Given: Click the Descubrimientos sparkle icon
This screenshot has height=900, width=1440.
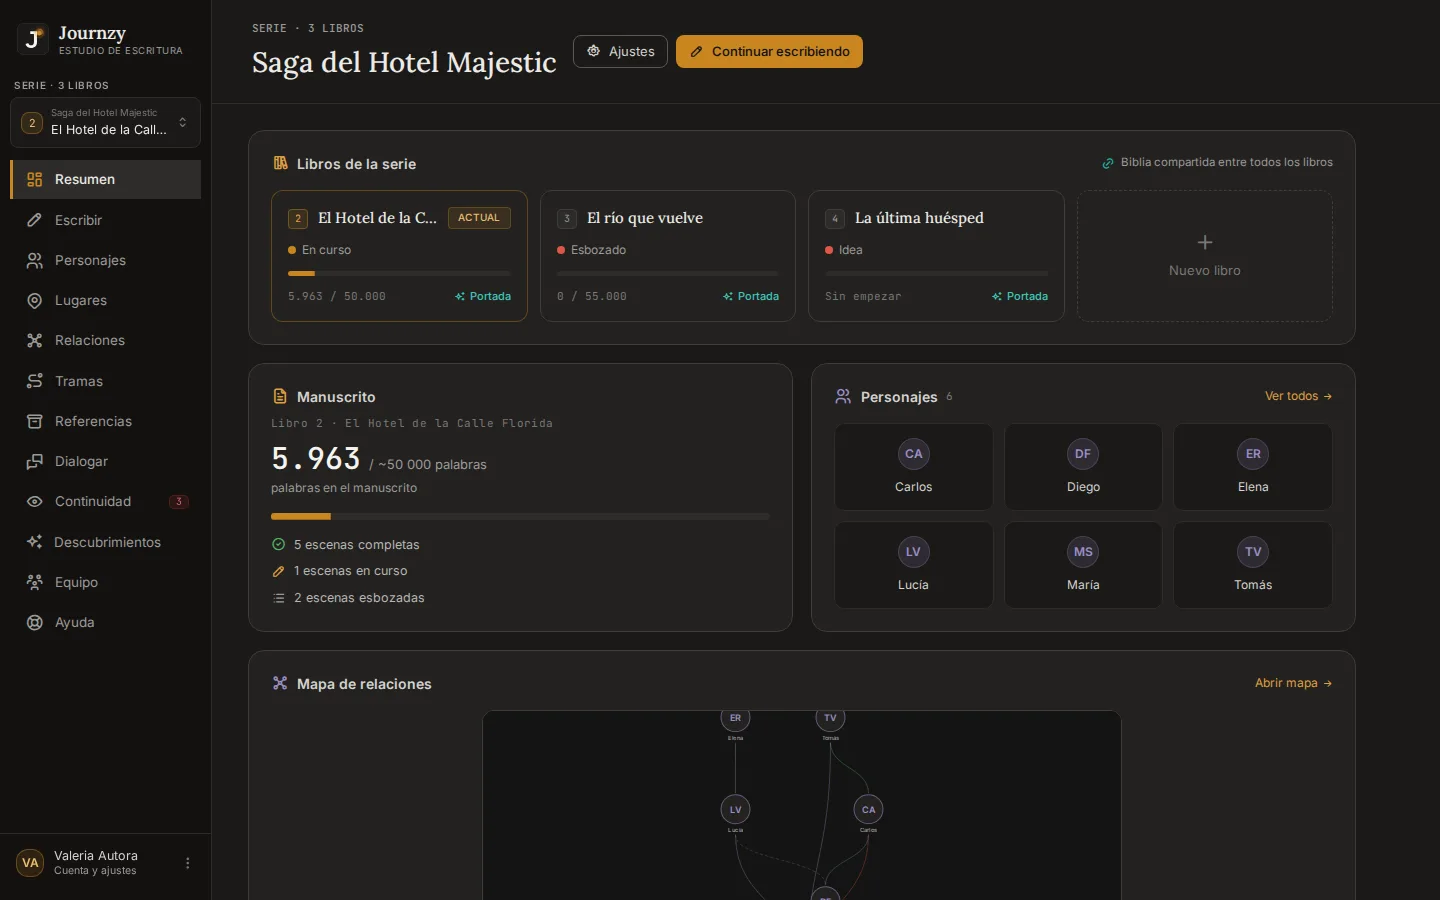Looking at the screenshot, I should click(x=34, y=542).
